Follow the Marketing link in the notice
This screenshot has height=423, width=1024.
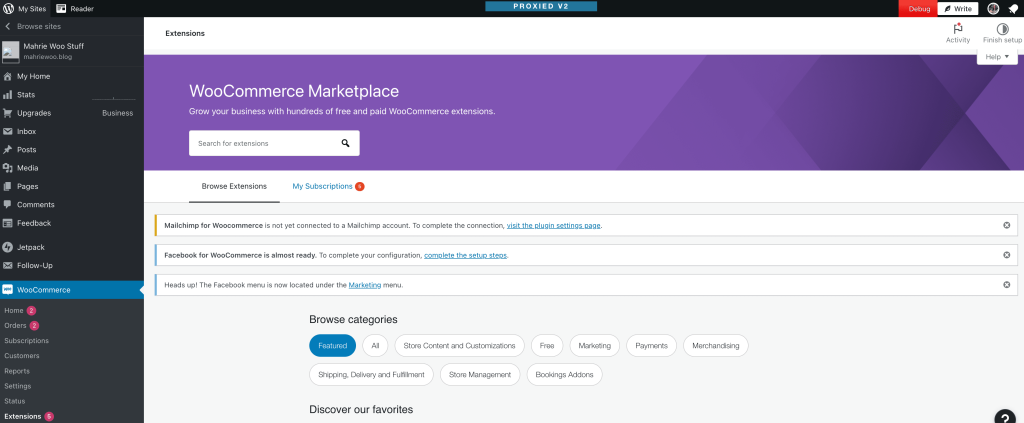(364, 285)
